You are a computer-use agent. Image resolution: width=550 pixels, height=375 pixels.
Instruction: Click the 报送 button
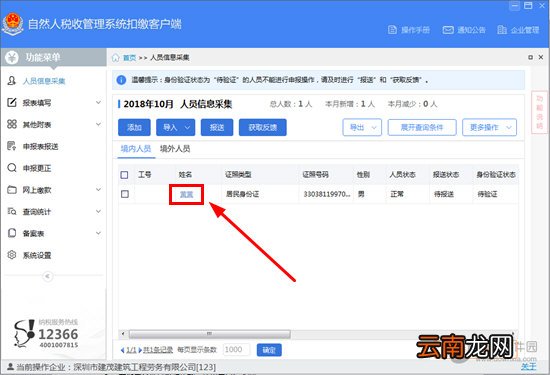(217, 127)
